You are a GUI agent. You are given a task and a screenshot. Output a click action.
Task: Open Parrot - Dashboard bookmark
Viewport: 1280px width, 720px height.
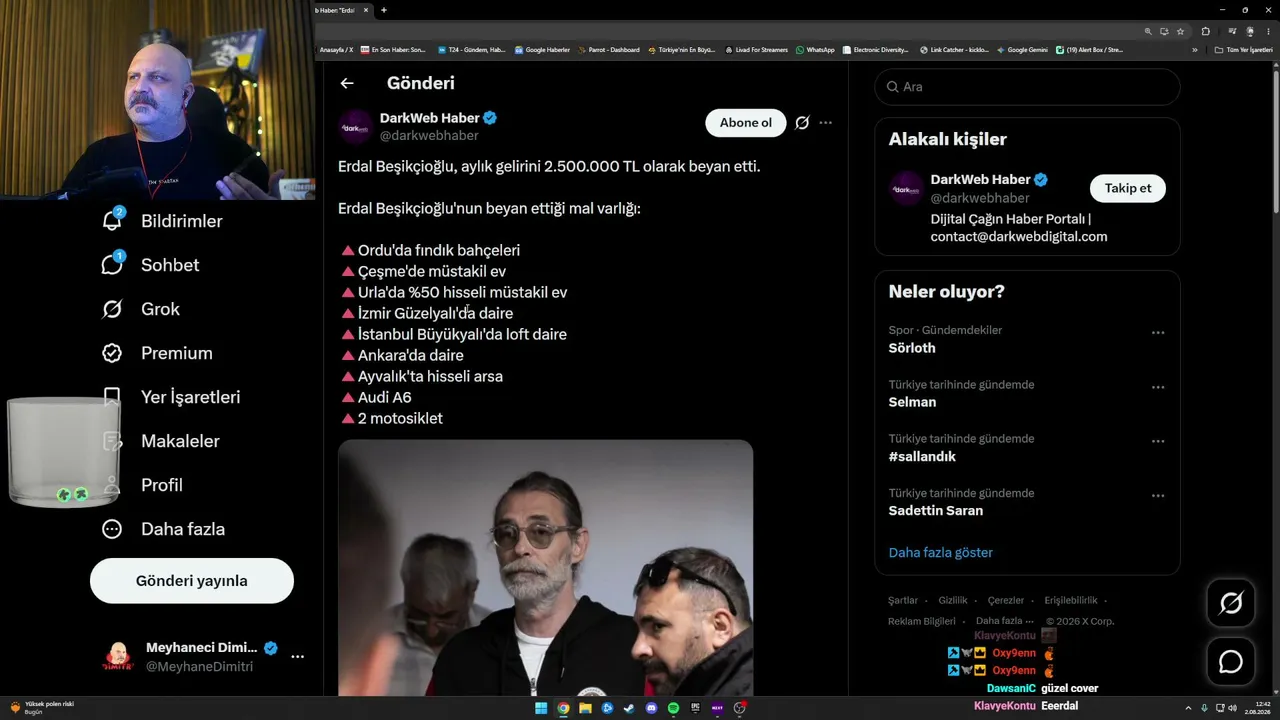[x=609, y=49]
